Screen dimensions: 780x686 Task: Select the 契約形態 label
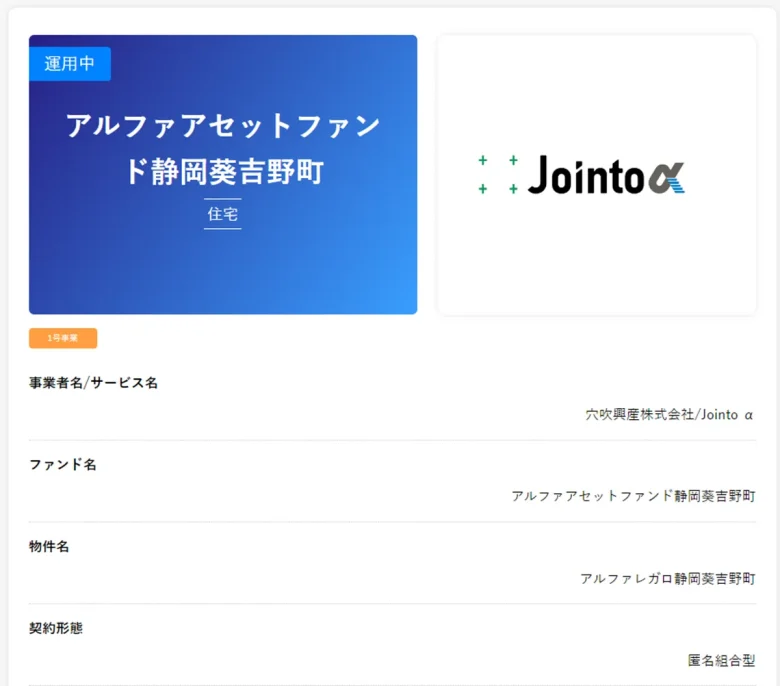(x=56, y=629)
